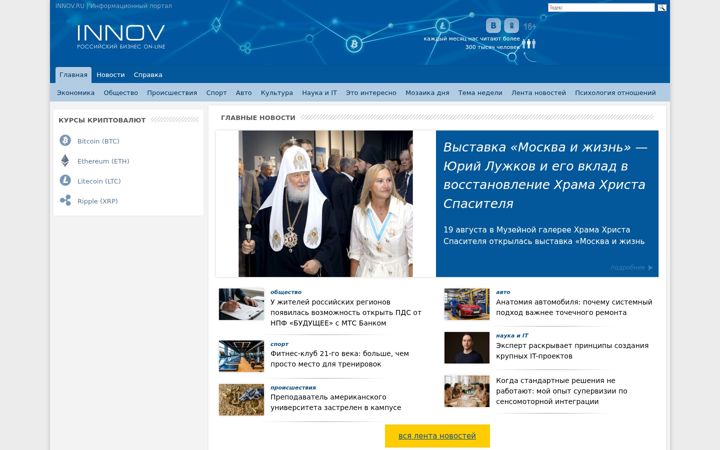Open the Bitcoin (BTC) rate link
Viewport: 720px width, 450px height.
pos(98,141)
